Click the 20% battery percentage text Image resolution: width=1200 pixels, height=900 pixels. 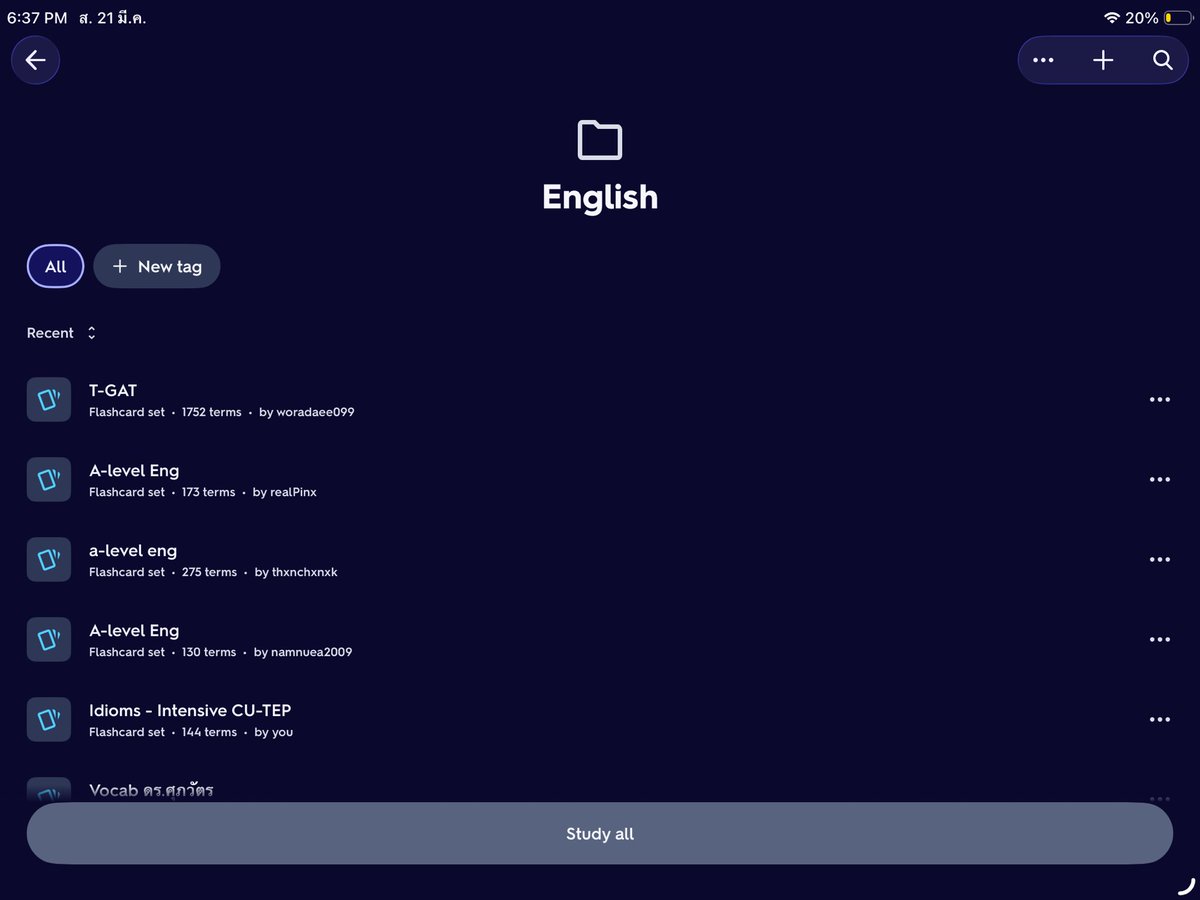[1142, 18]
